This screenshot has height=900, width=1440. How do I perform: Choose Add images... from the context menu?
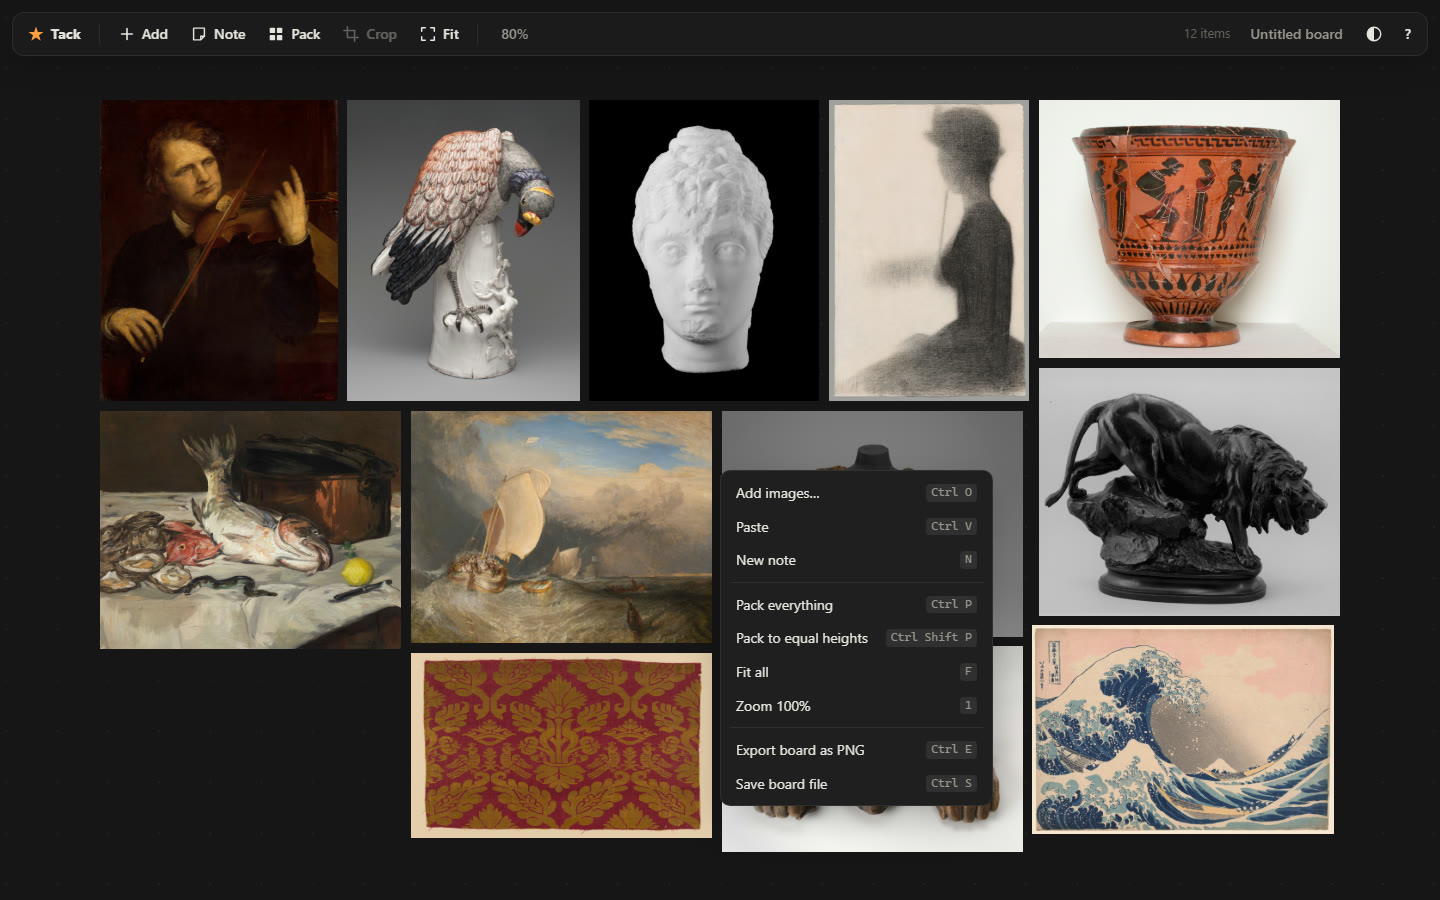coord(856,493)
